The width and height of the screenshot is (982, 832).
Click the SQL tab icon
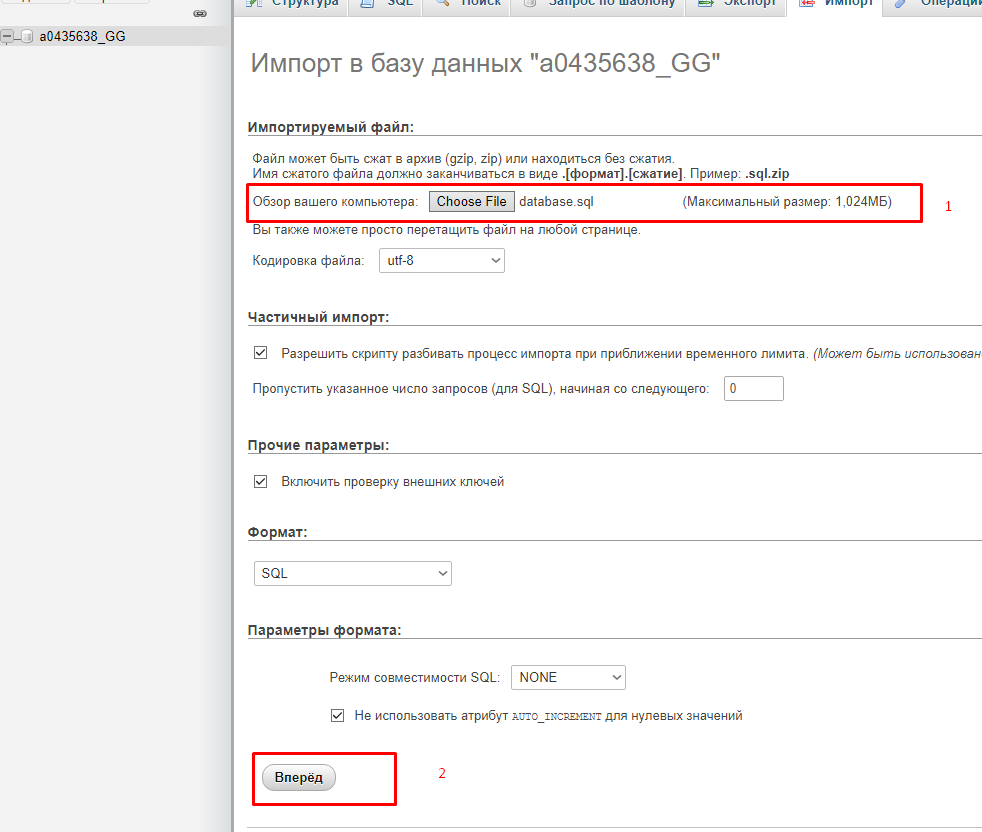click(368, 3)
